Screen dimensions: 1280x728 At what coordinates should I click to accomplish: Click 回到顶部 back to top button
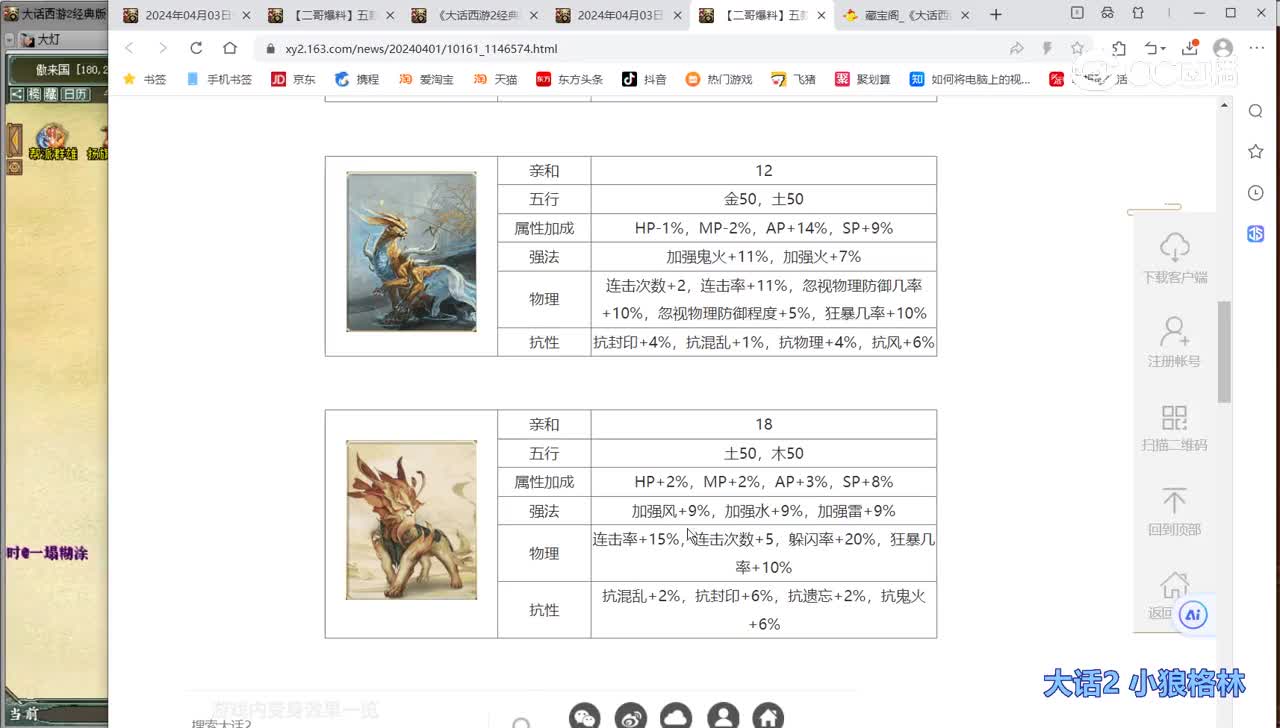pos(1174,511)
